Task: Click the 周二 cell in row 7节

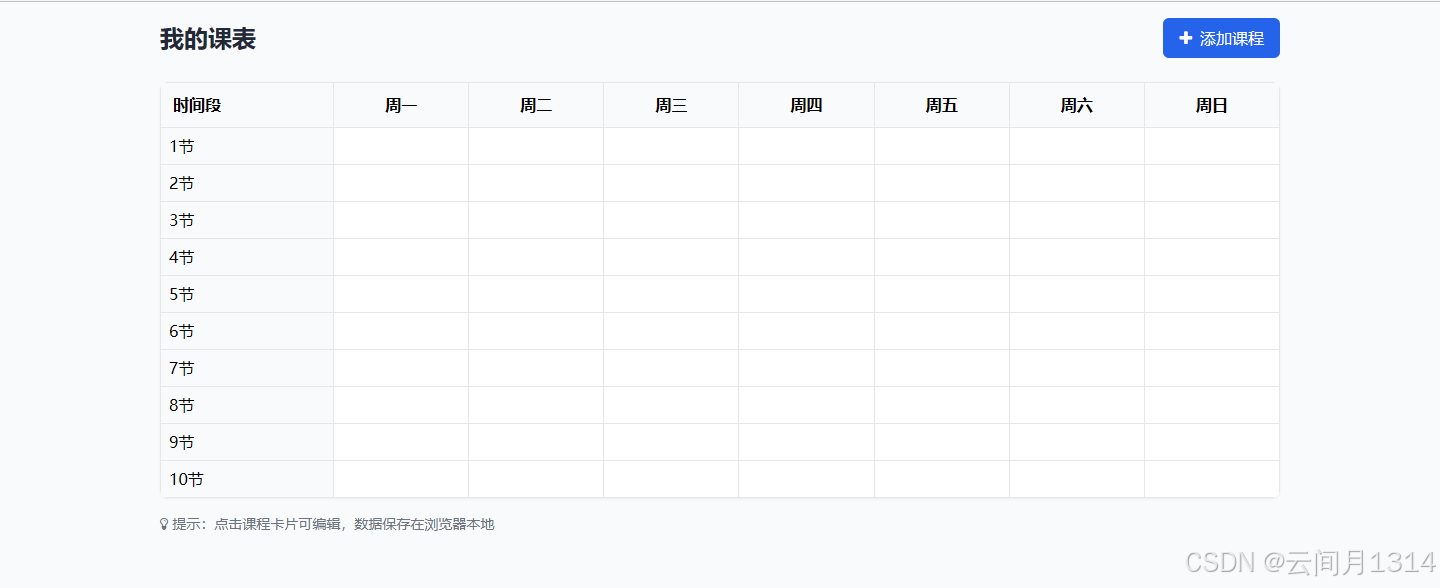Action: coord(536,368)
